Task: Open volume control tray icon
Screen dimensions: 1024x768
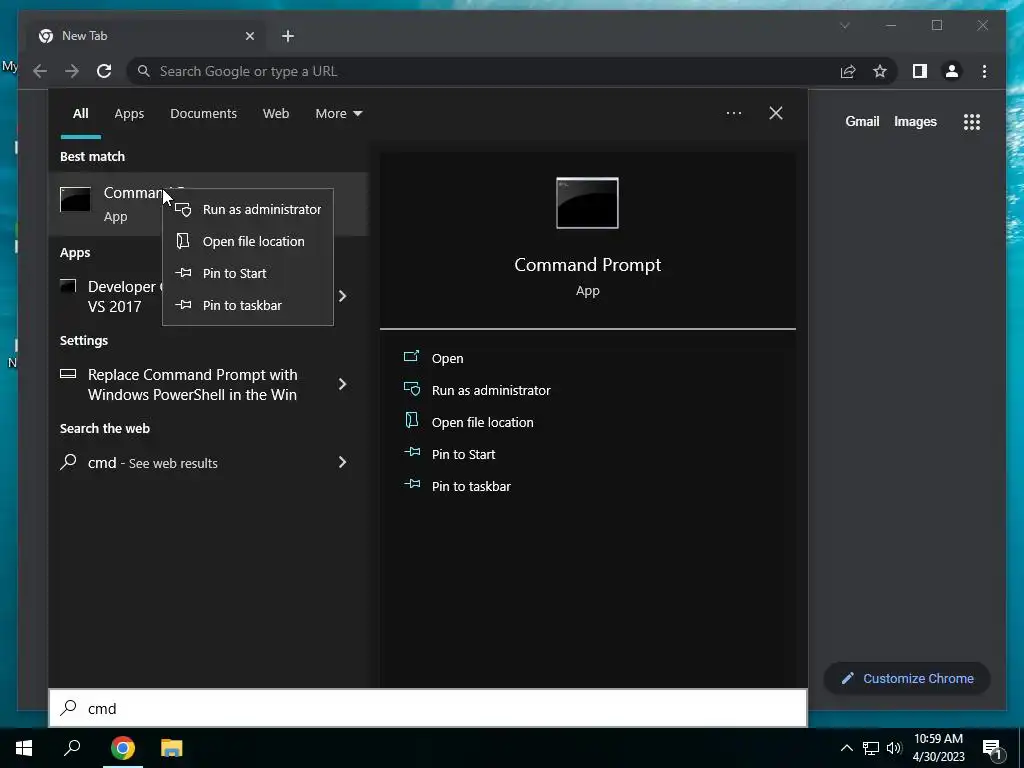Action: [x=894, y=748]
